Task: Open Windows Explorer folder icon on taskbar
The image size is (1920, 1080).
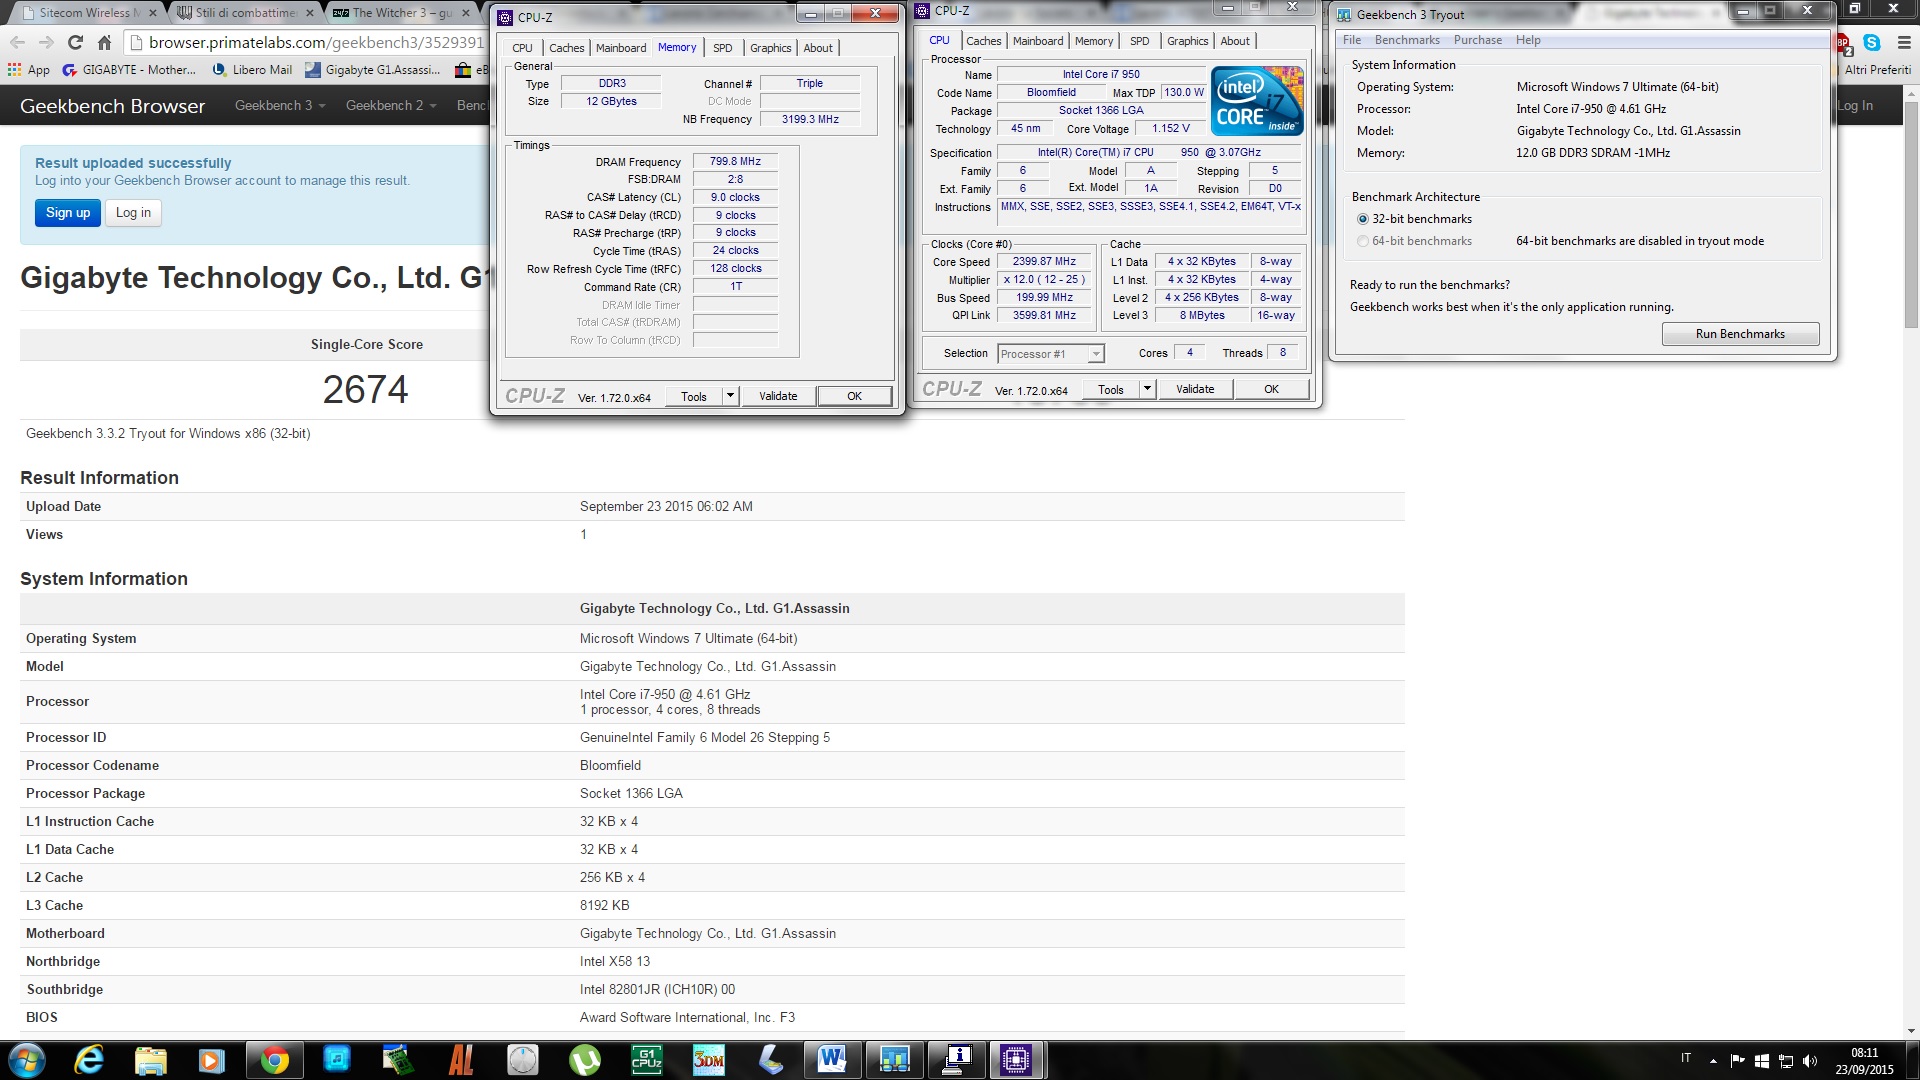Action: 150,1060
